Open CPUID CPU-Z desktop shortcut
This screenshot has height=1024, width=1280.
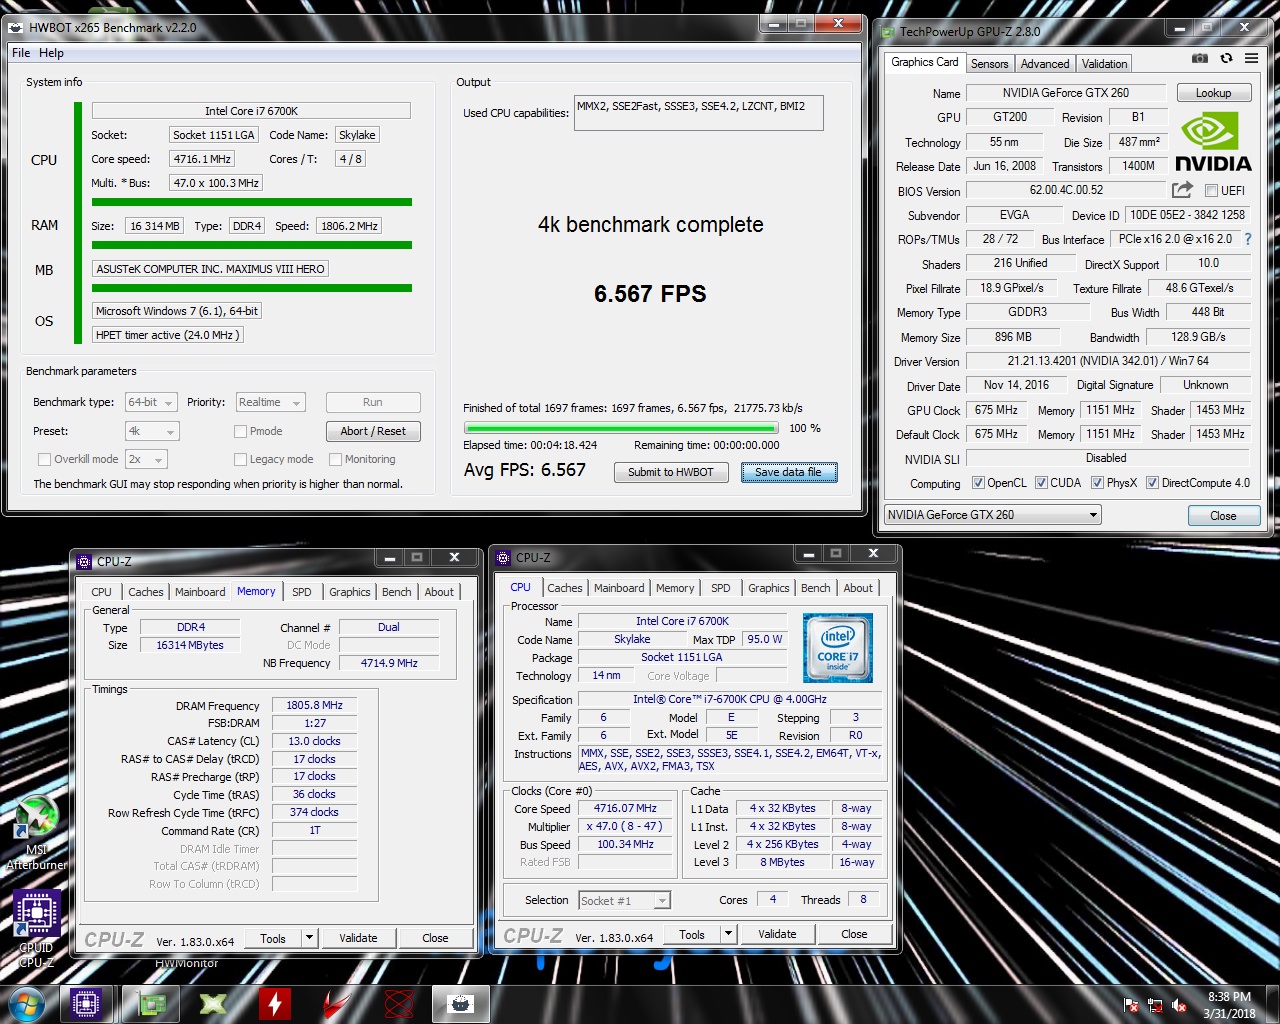[37, 928]
